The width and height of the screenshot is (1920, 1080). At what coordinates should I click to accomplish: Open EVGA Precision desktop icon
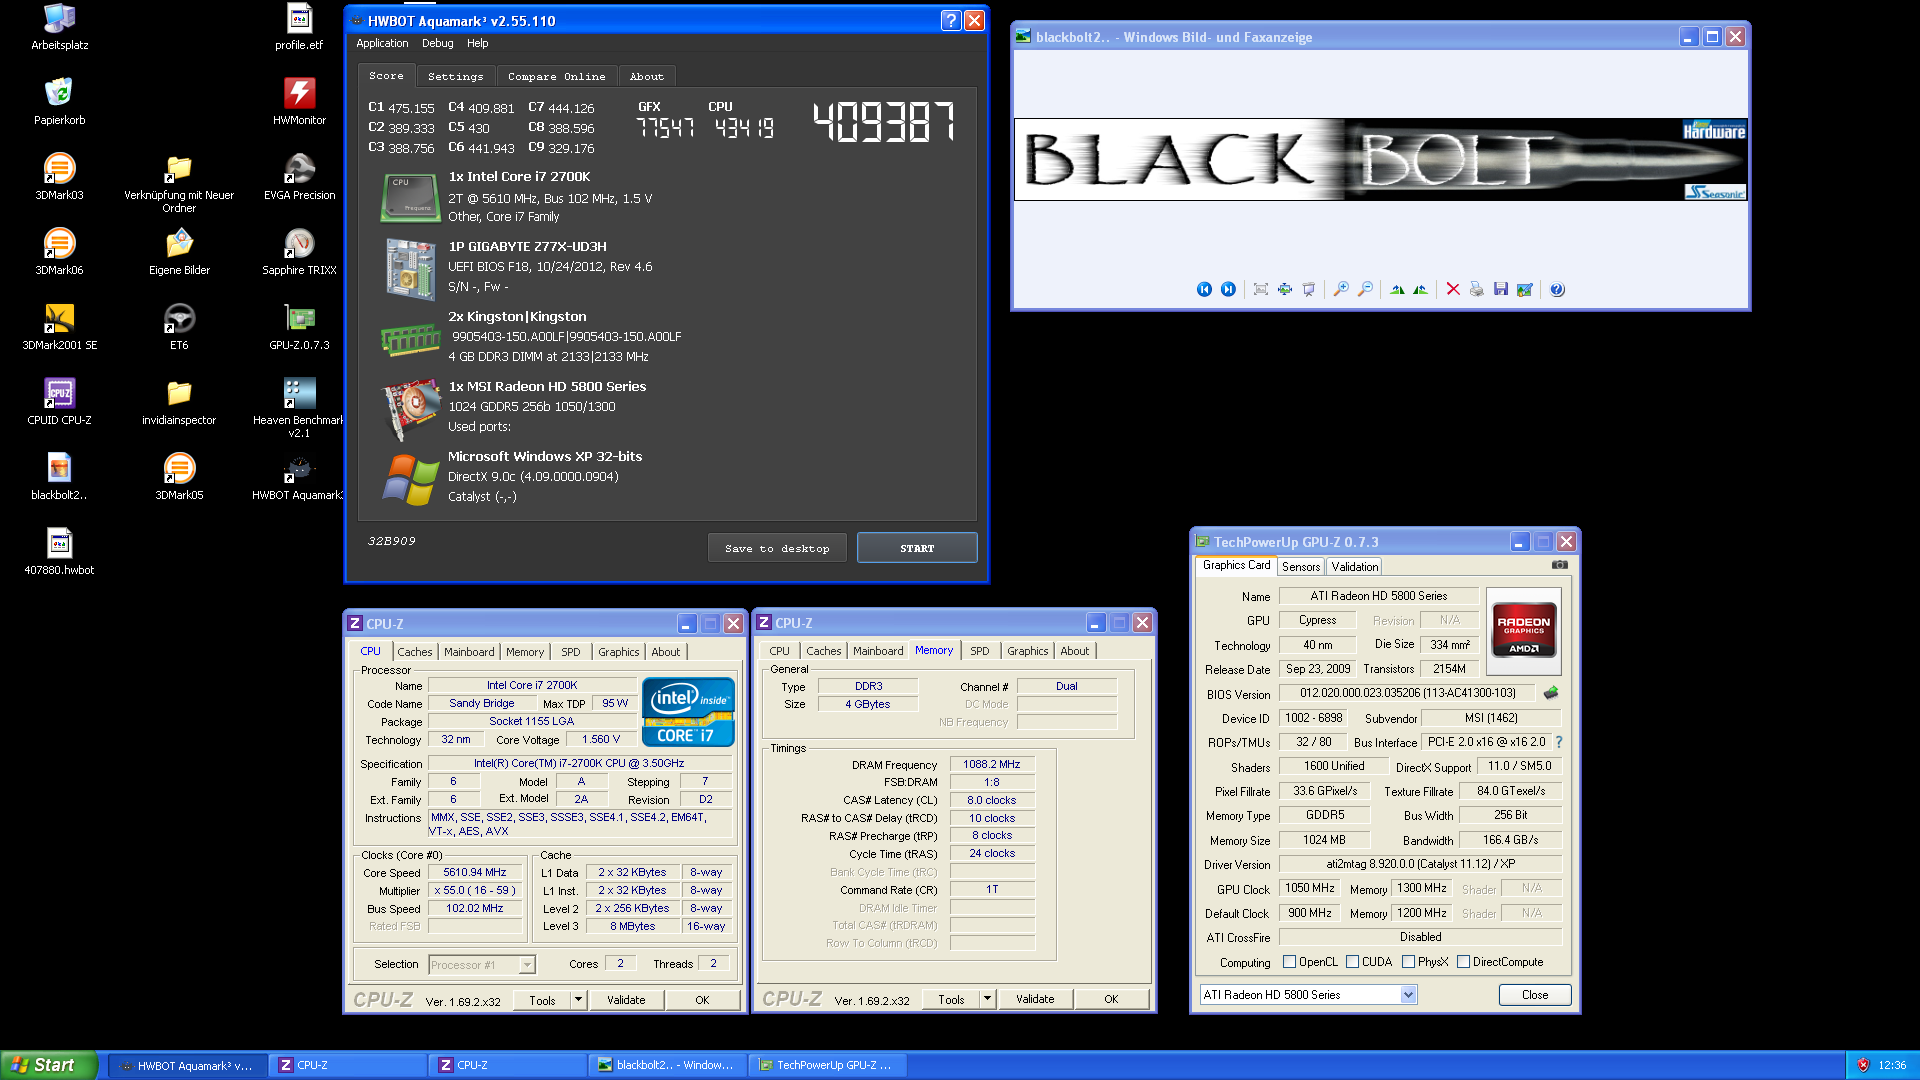click(x=299, y=176)
